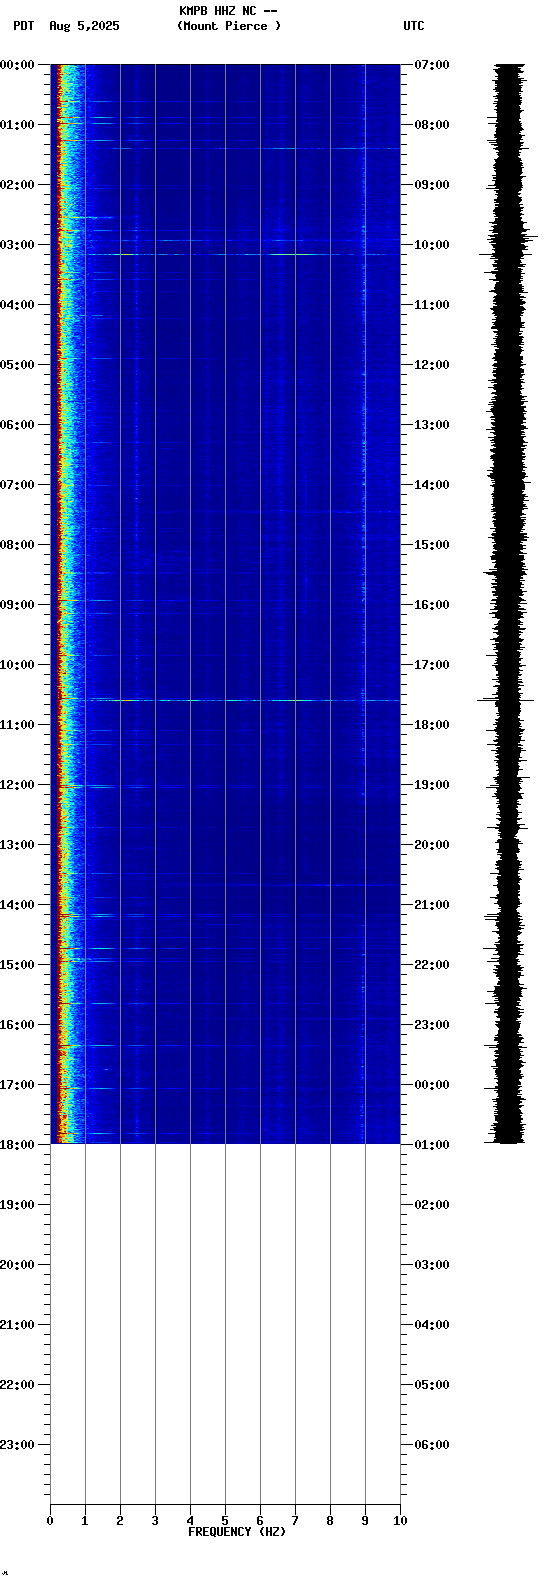Click the '10:00' UTC time label
Screen dimensions: 552x1584
point(432,245)
